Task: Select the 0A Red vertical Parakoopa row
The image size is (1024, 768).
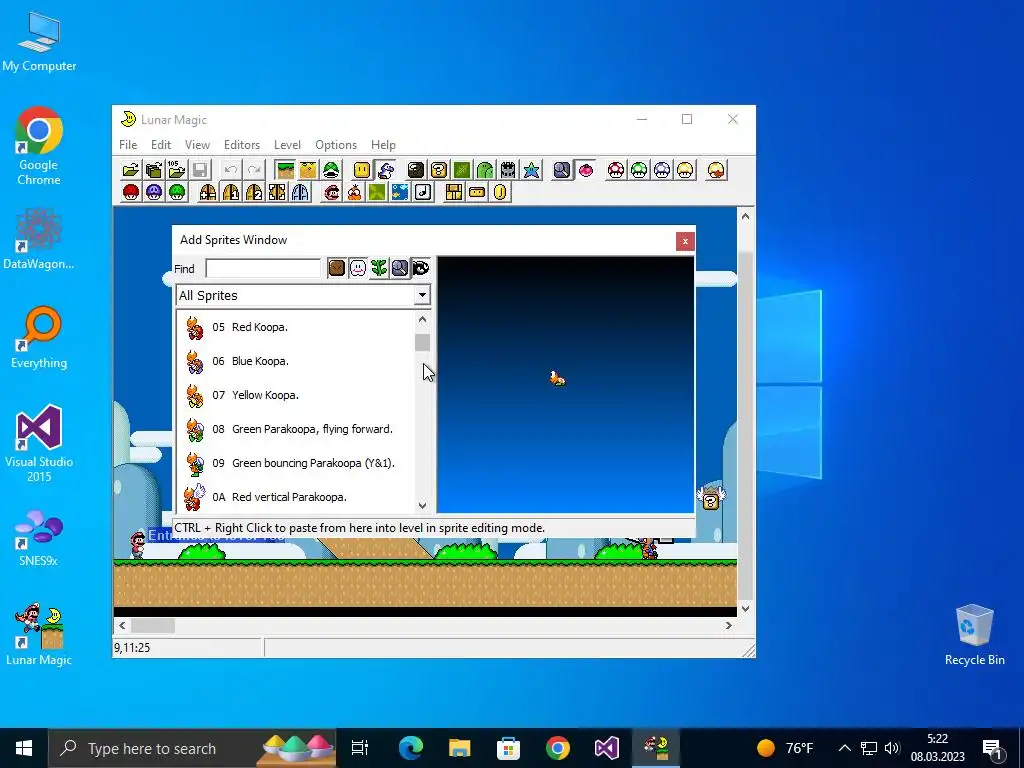Action: click(296, 497)
